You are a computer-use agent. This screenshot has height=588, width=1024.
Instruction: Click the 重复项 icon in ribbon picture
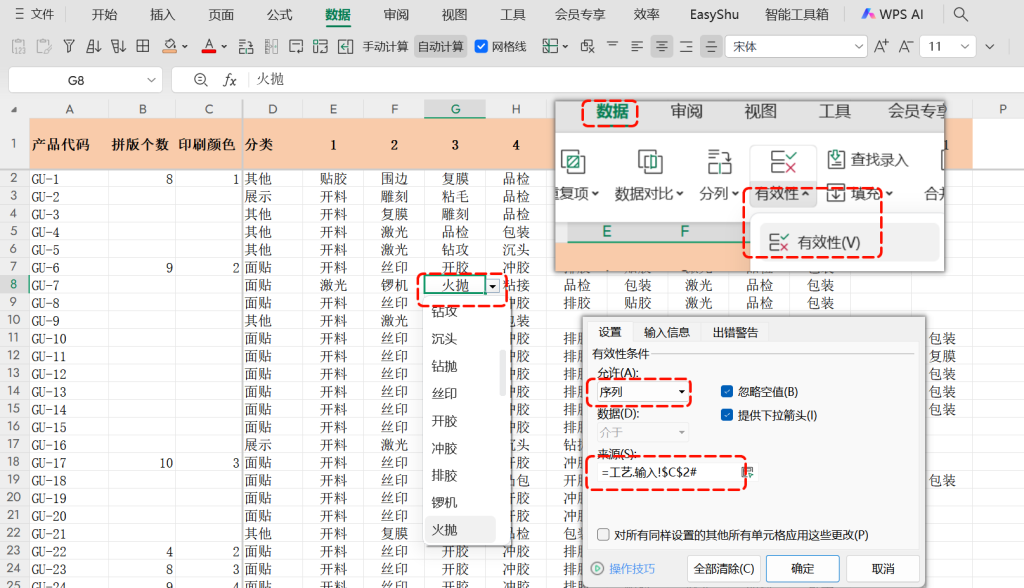tap(573, 161)
